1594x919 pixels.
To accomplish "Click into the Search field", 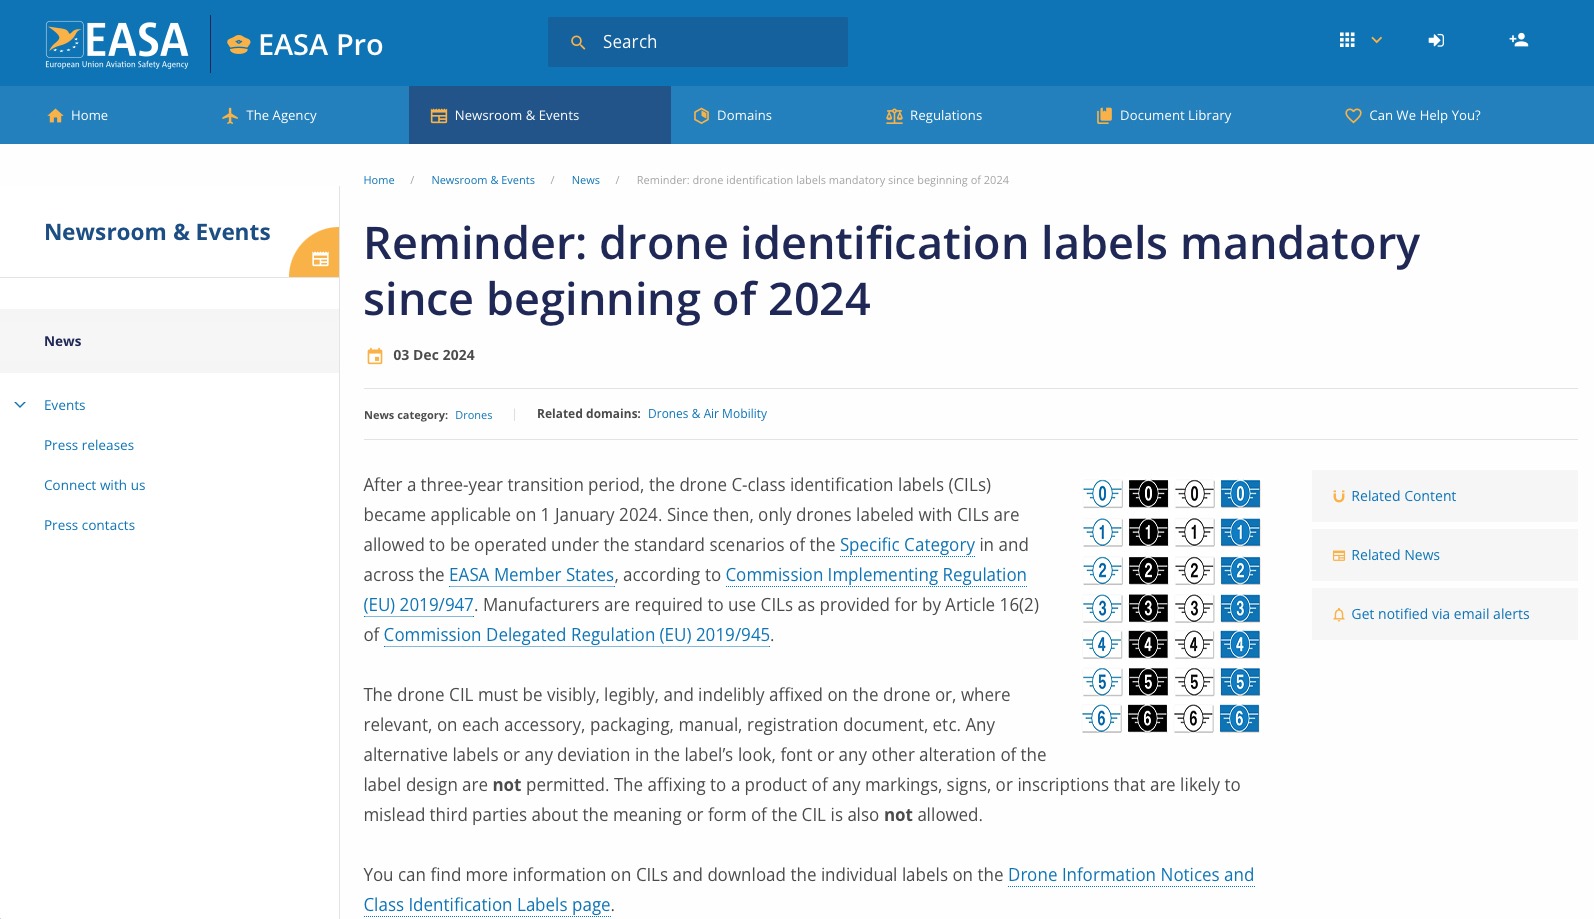I will (x=698, y=42).
